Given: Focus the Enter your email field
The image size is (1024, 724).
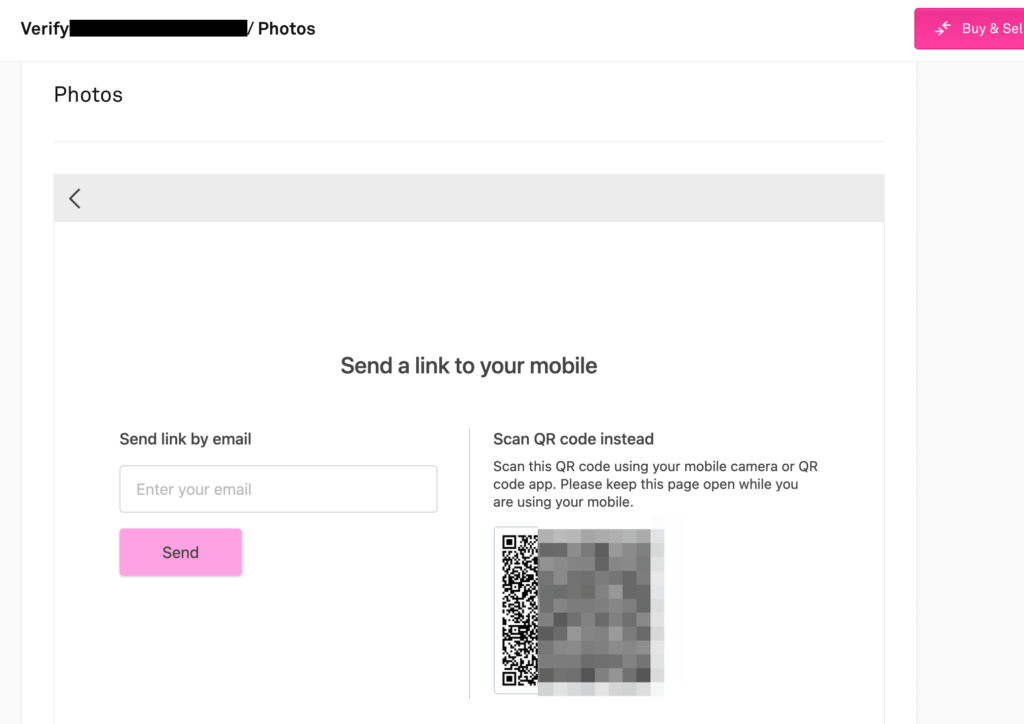Looking at the screenshot, I should pos(278,489).
